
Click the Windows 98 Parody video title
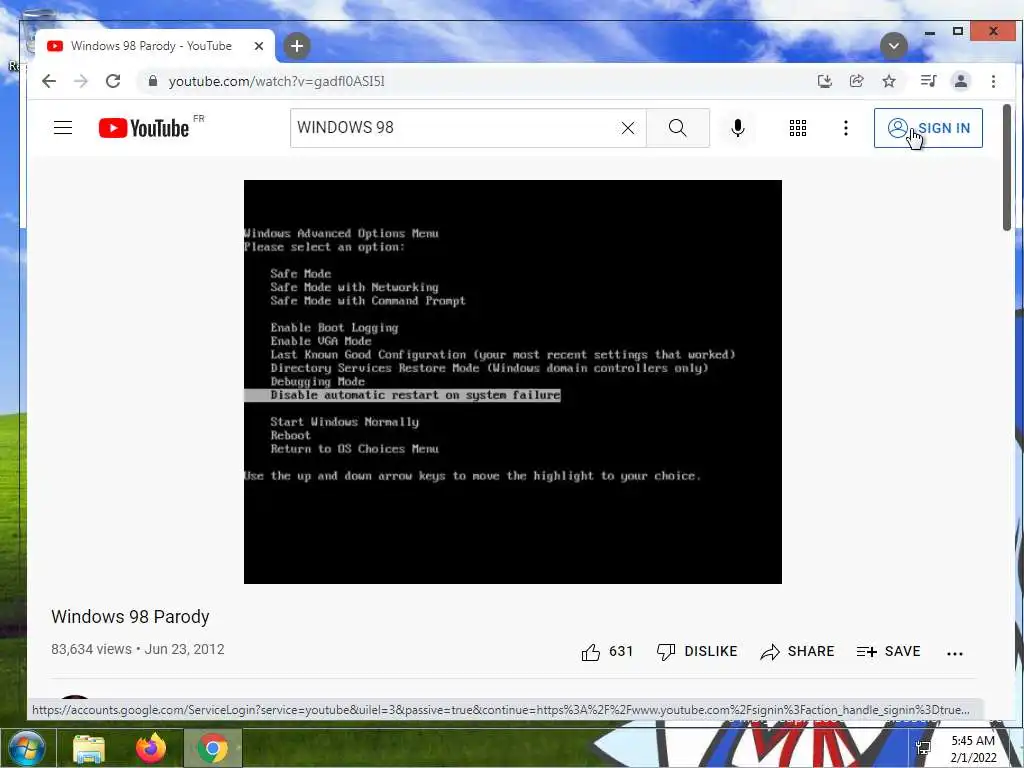pyautogui.click(x=131, y=616)
